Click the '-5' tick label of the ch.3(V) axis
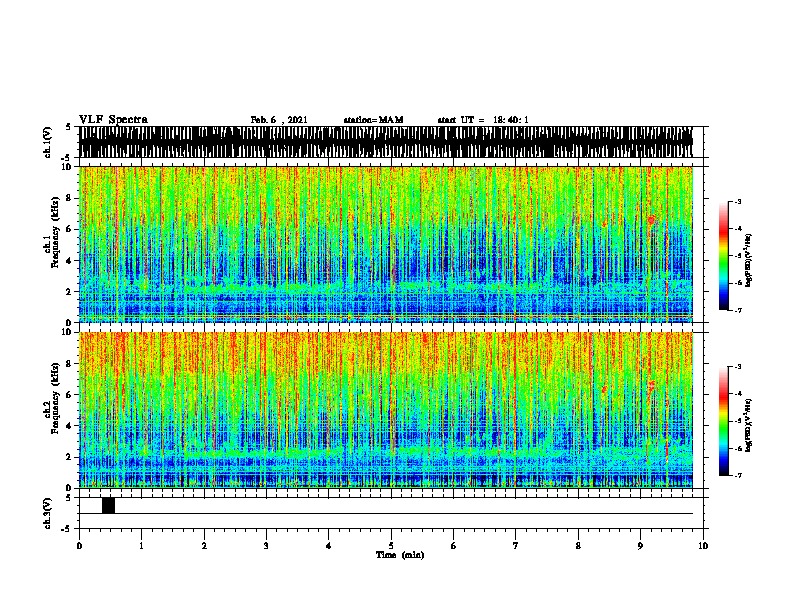 click(67, 529)
